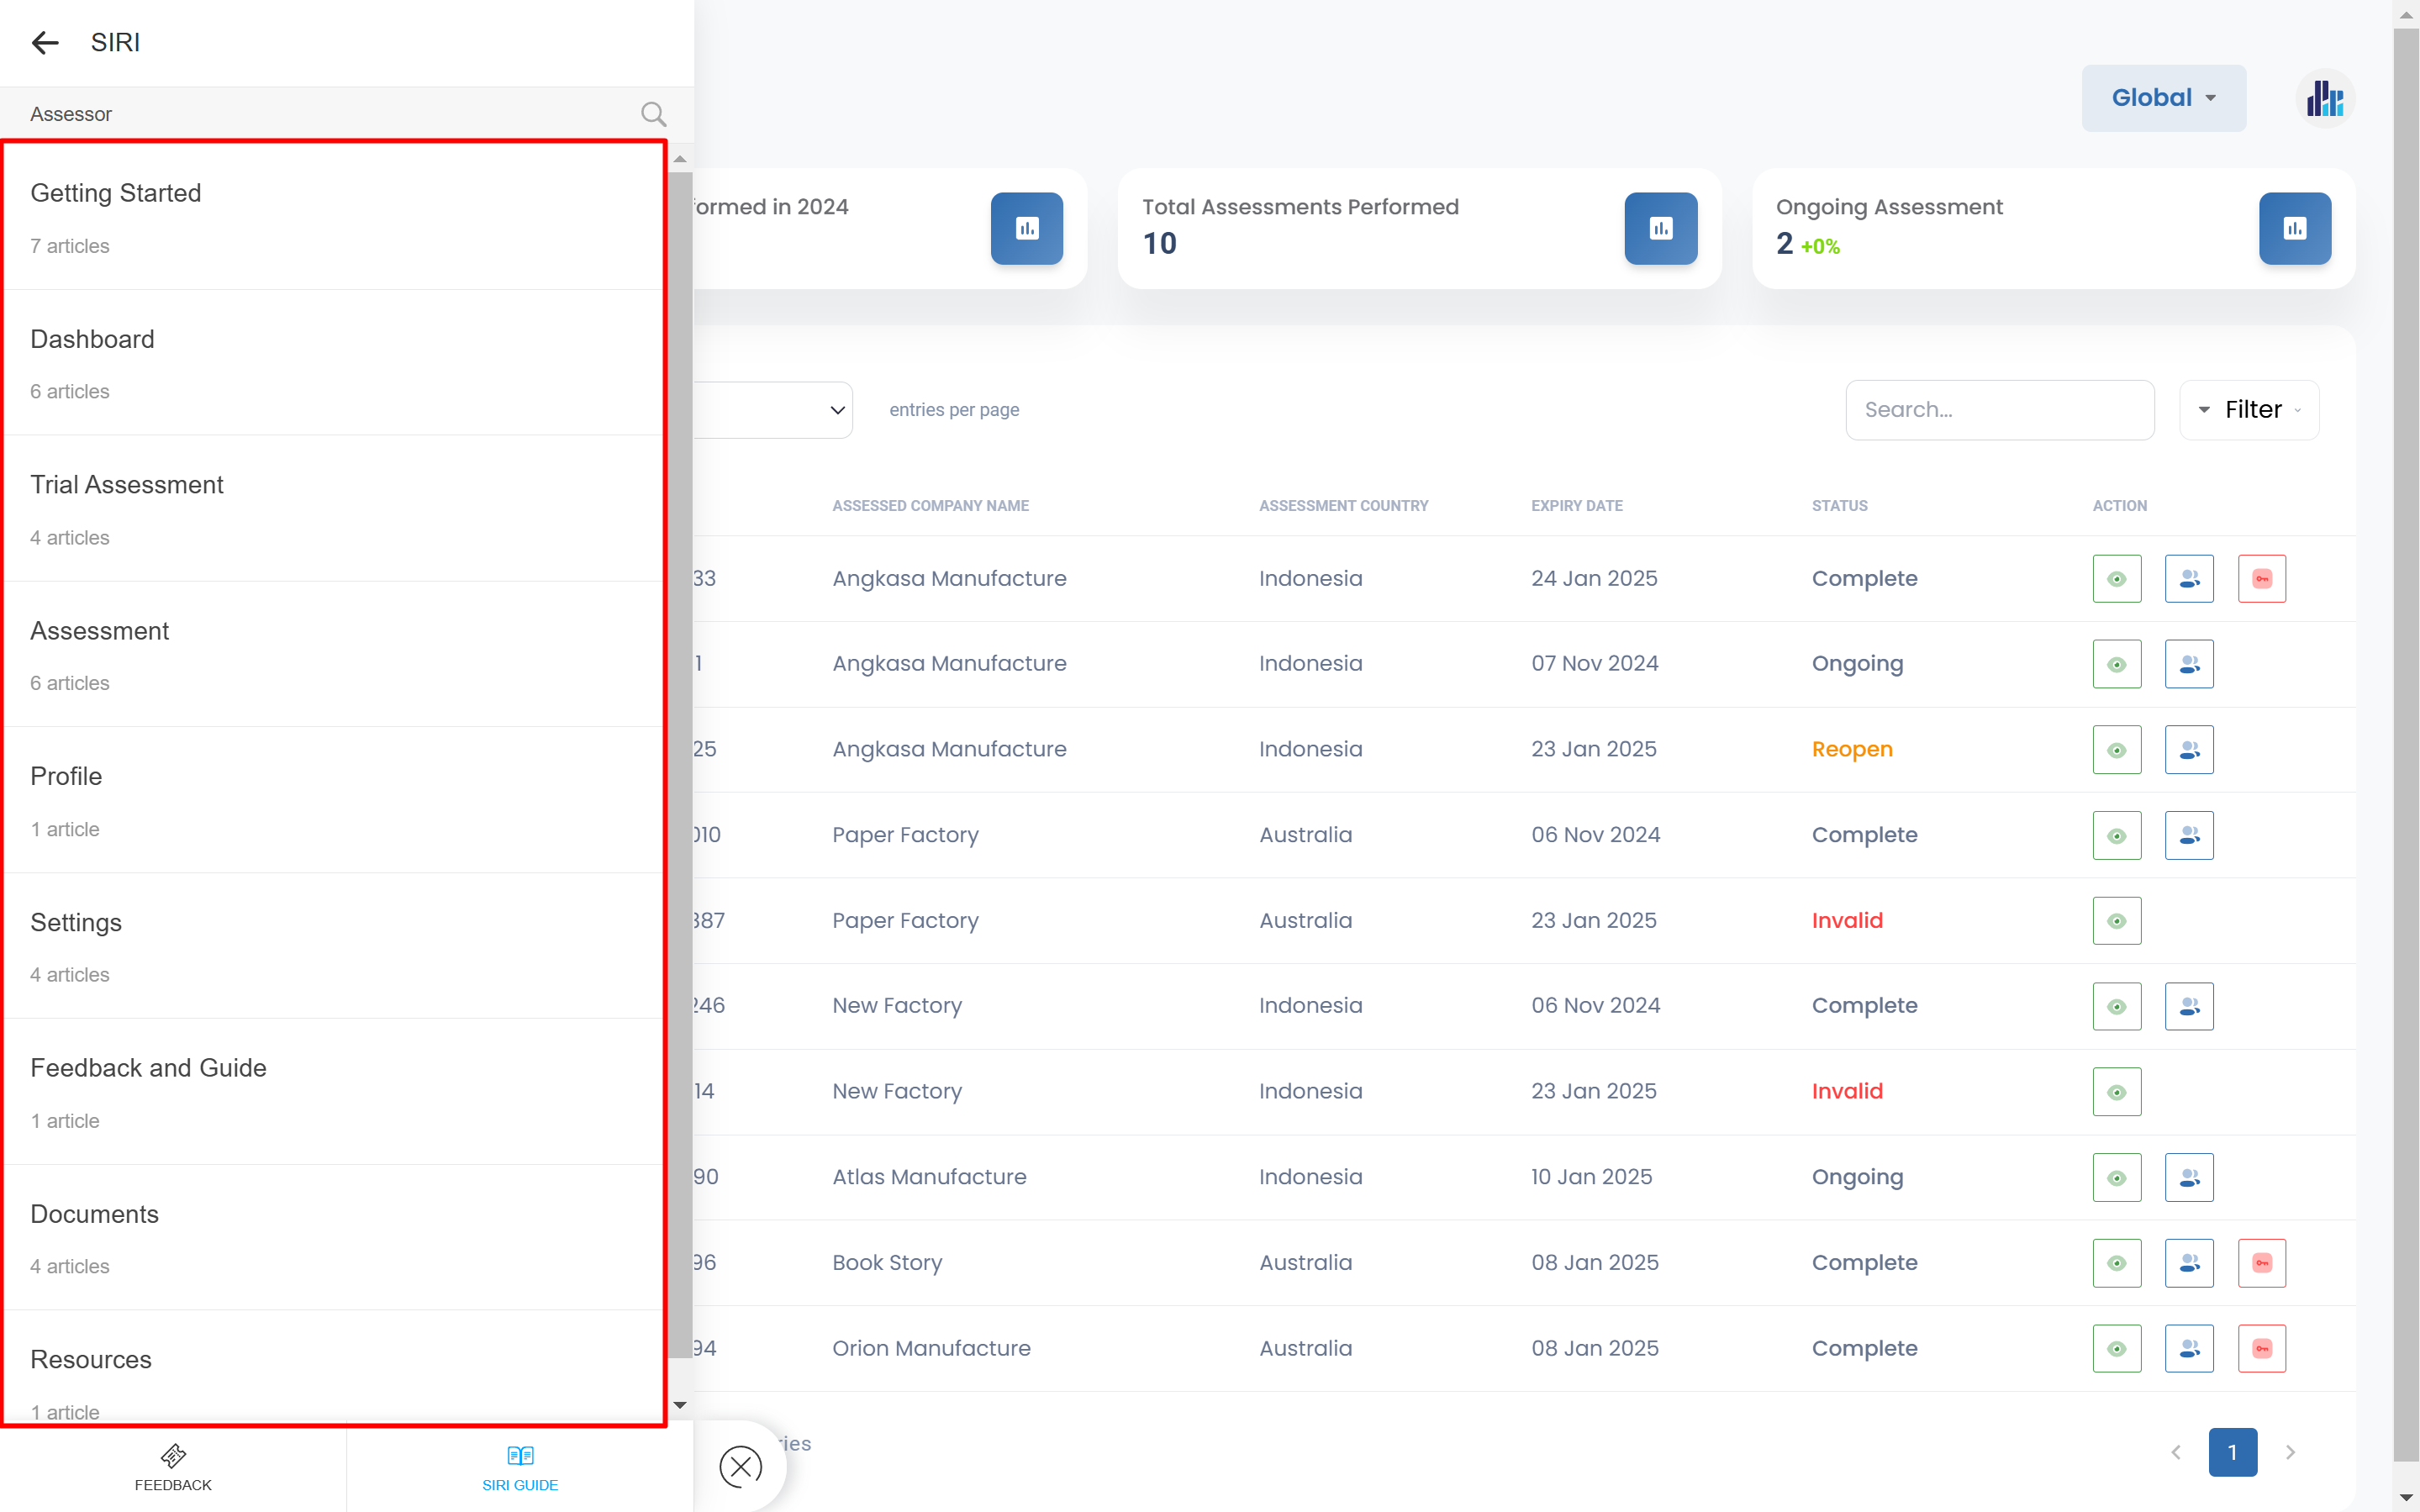Expand the Filter dropdown
Image resolution: width=2420 pixels, height=1512 pixels.
click(2249, 409)
